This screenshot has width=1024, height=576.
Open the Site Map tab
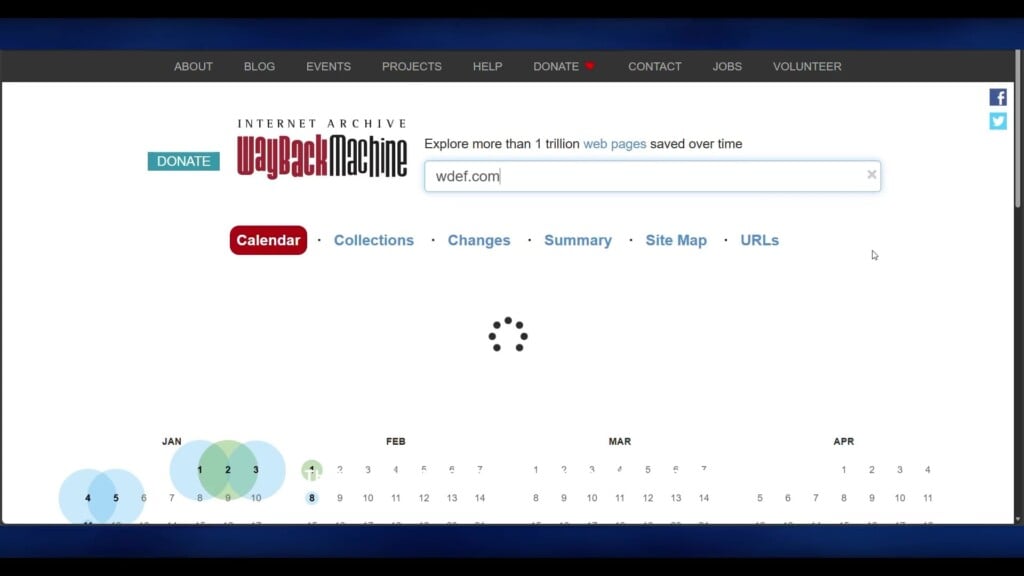(676, 240)
